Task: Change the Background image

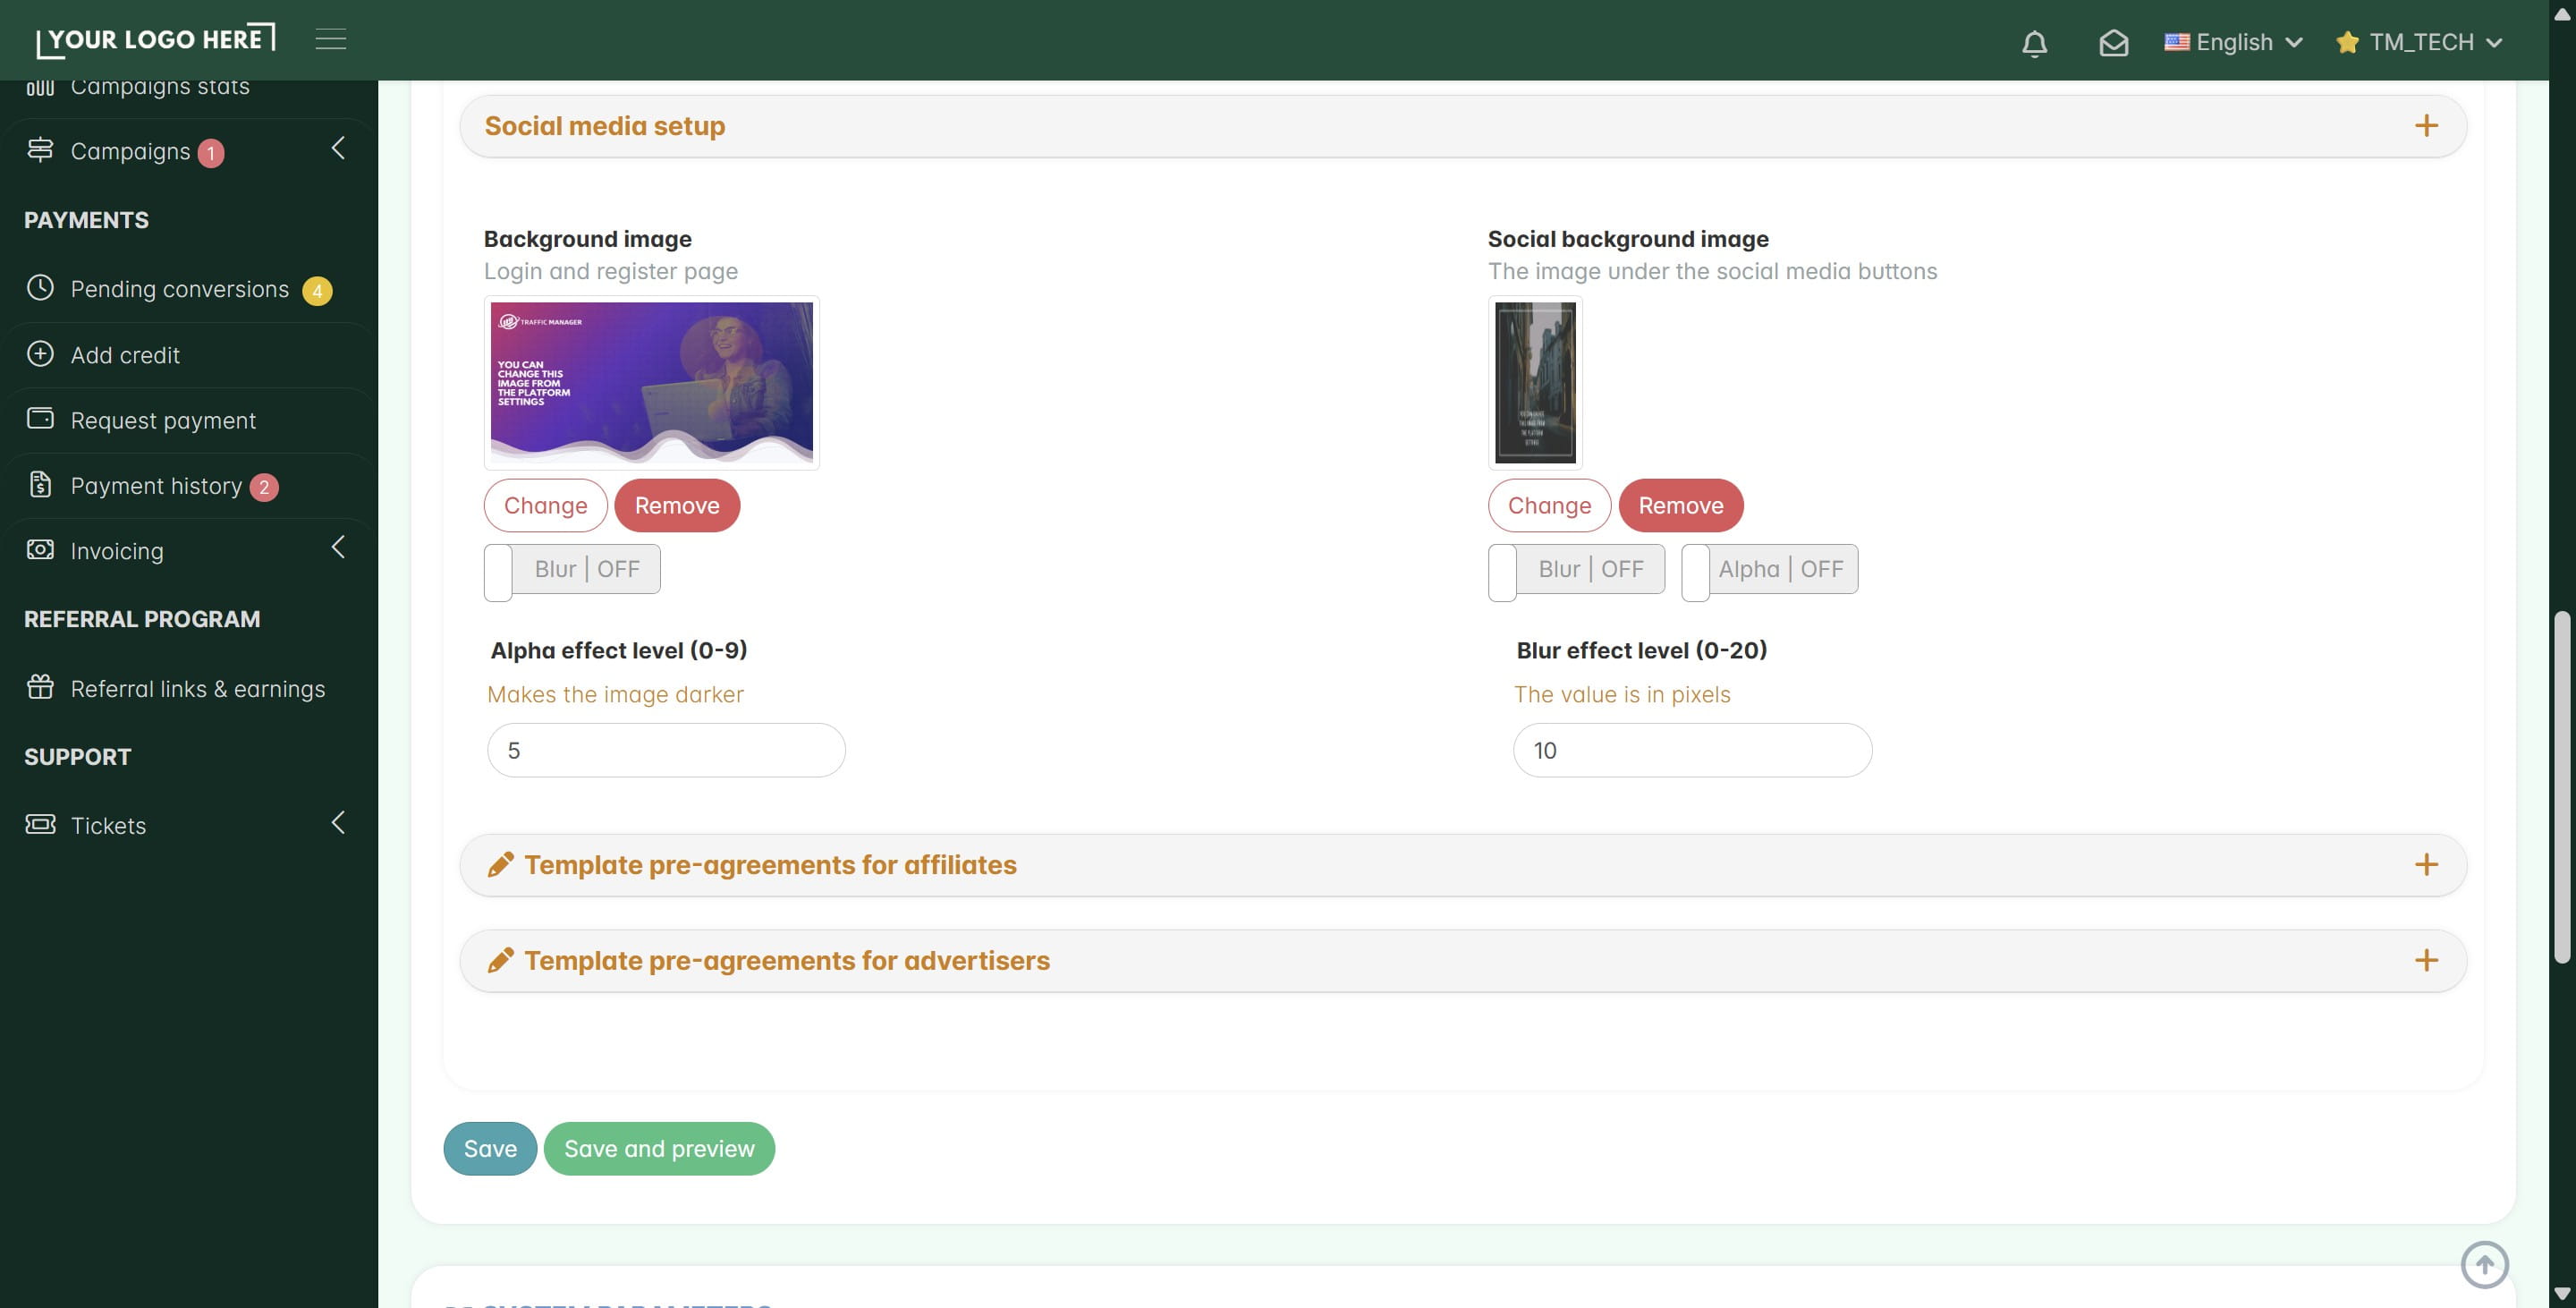Action: coord(546,506)
